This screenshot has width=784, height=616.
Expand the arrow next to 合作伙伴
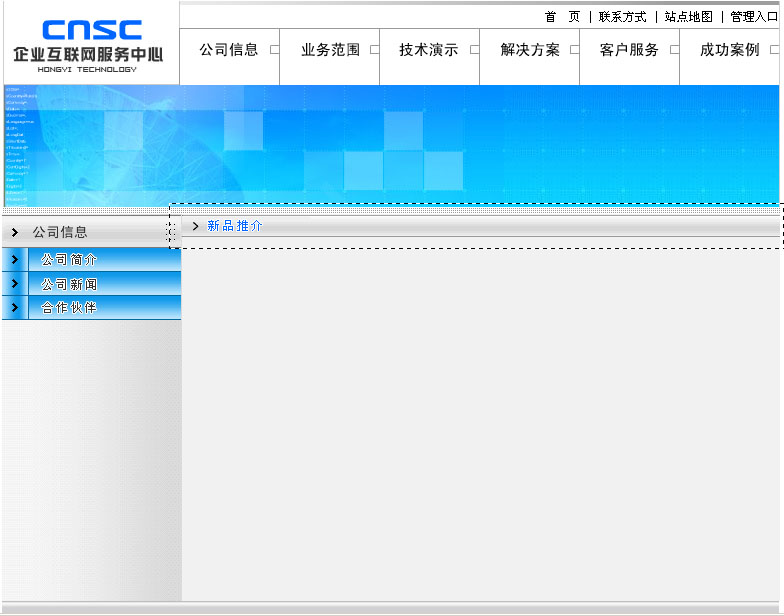tap(14, 308)
